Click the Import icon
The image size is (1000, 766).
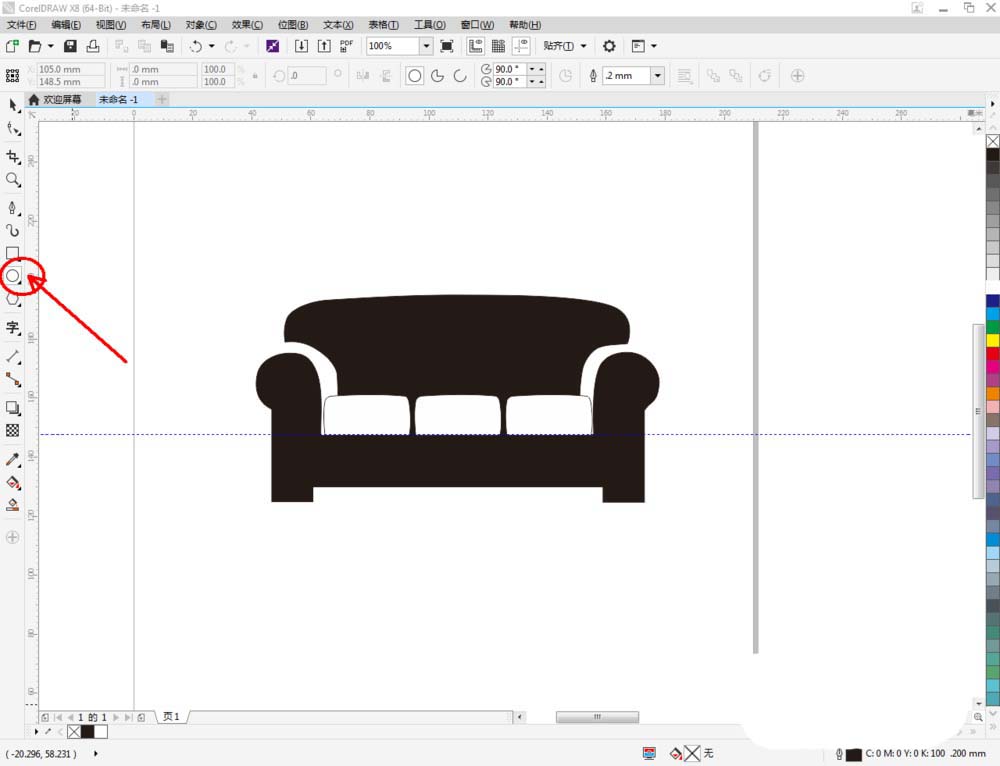tap(301, 46)
